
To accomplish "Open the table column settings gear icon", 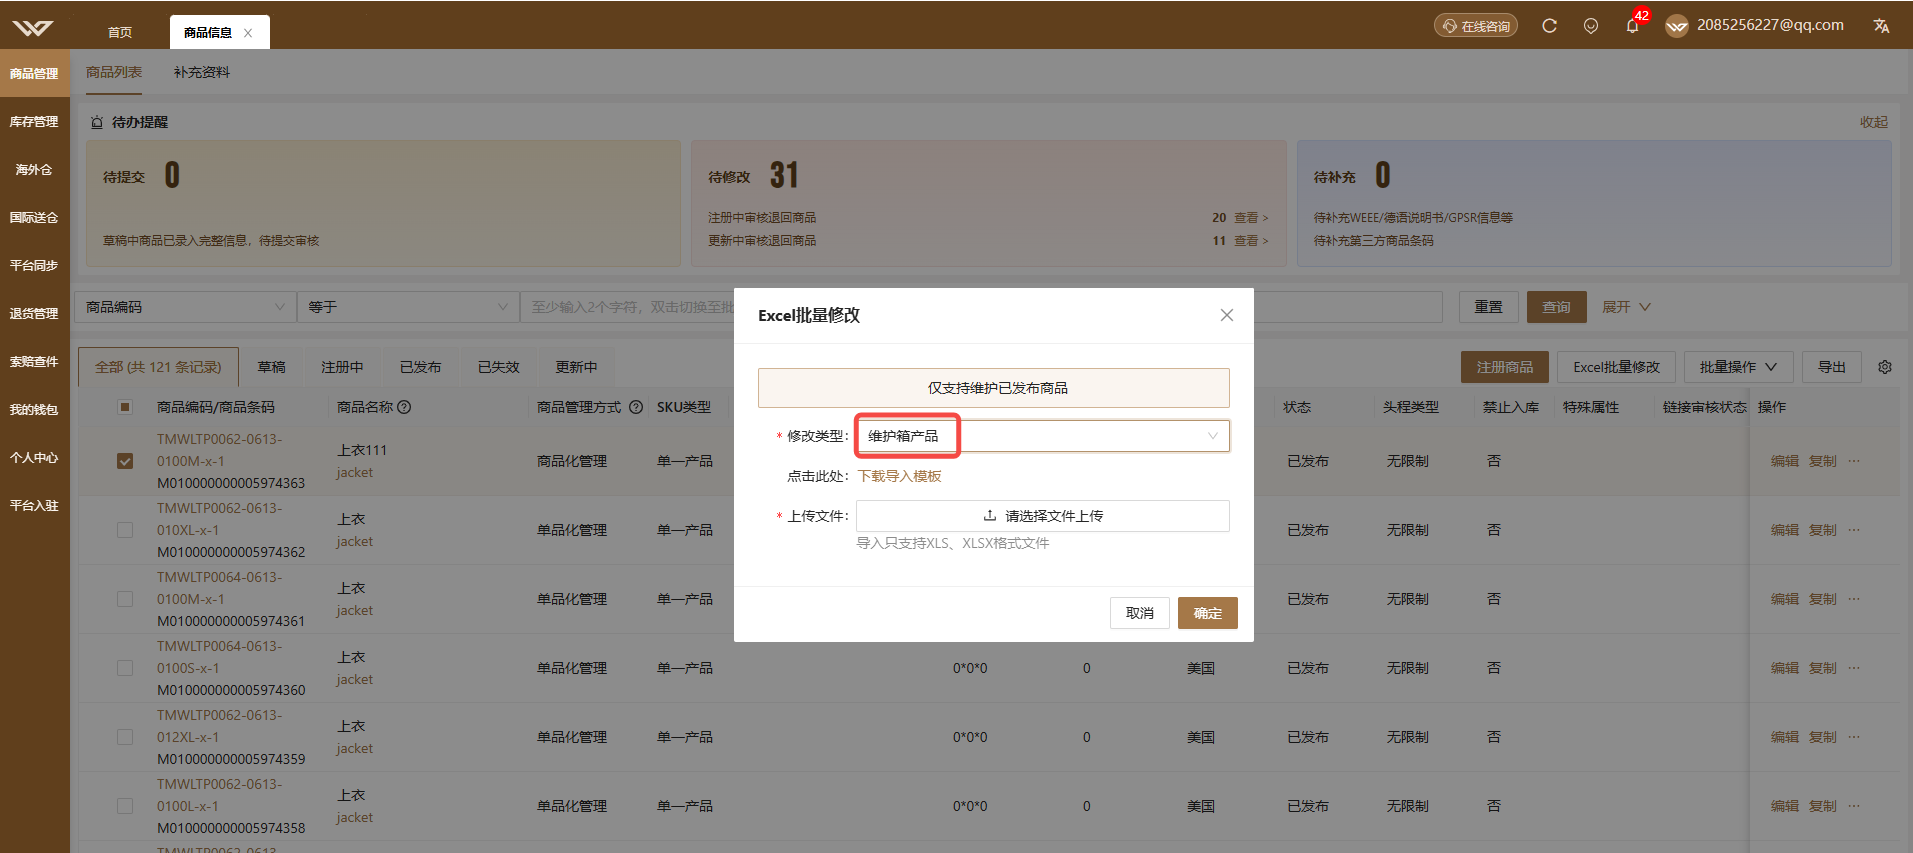I will click(1885, 367).
